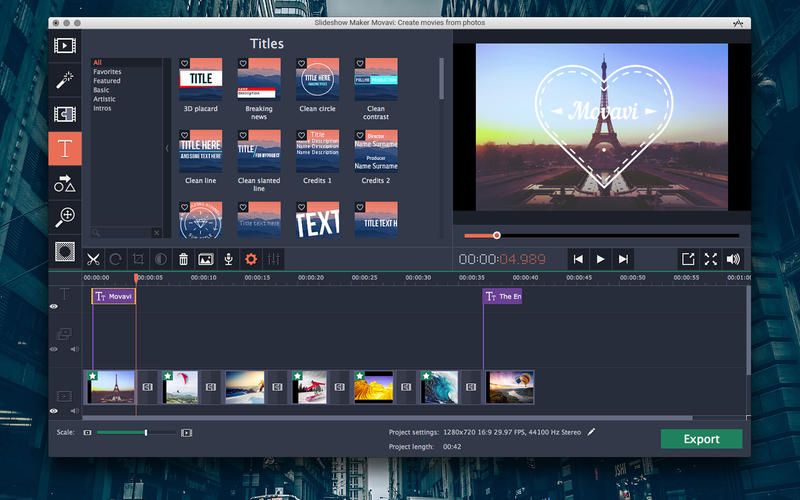The height and width of the screenshot is (500, 800).
Task: Click the Split scissors icon
Action: pos(94,259)
